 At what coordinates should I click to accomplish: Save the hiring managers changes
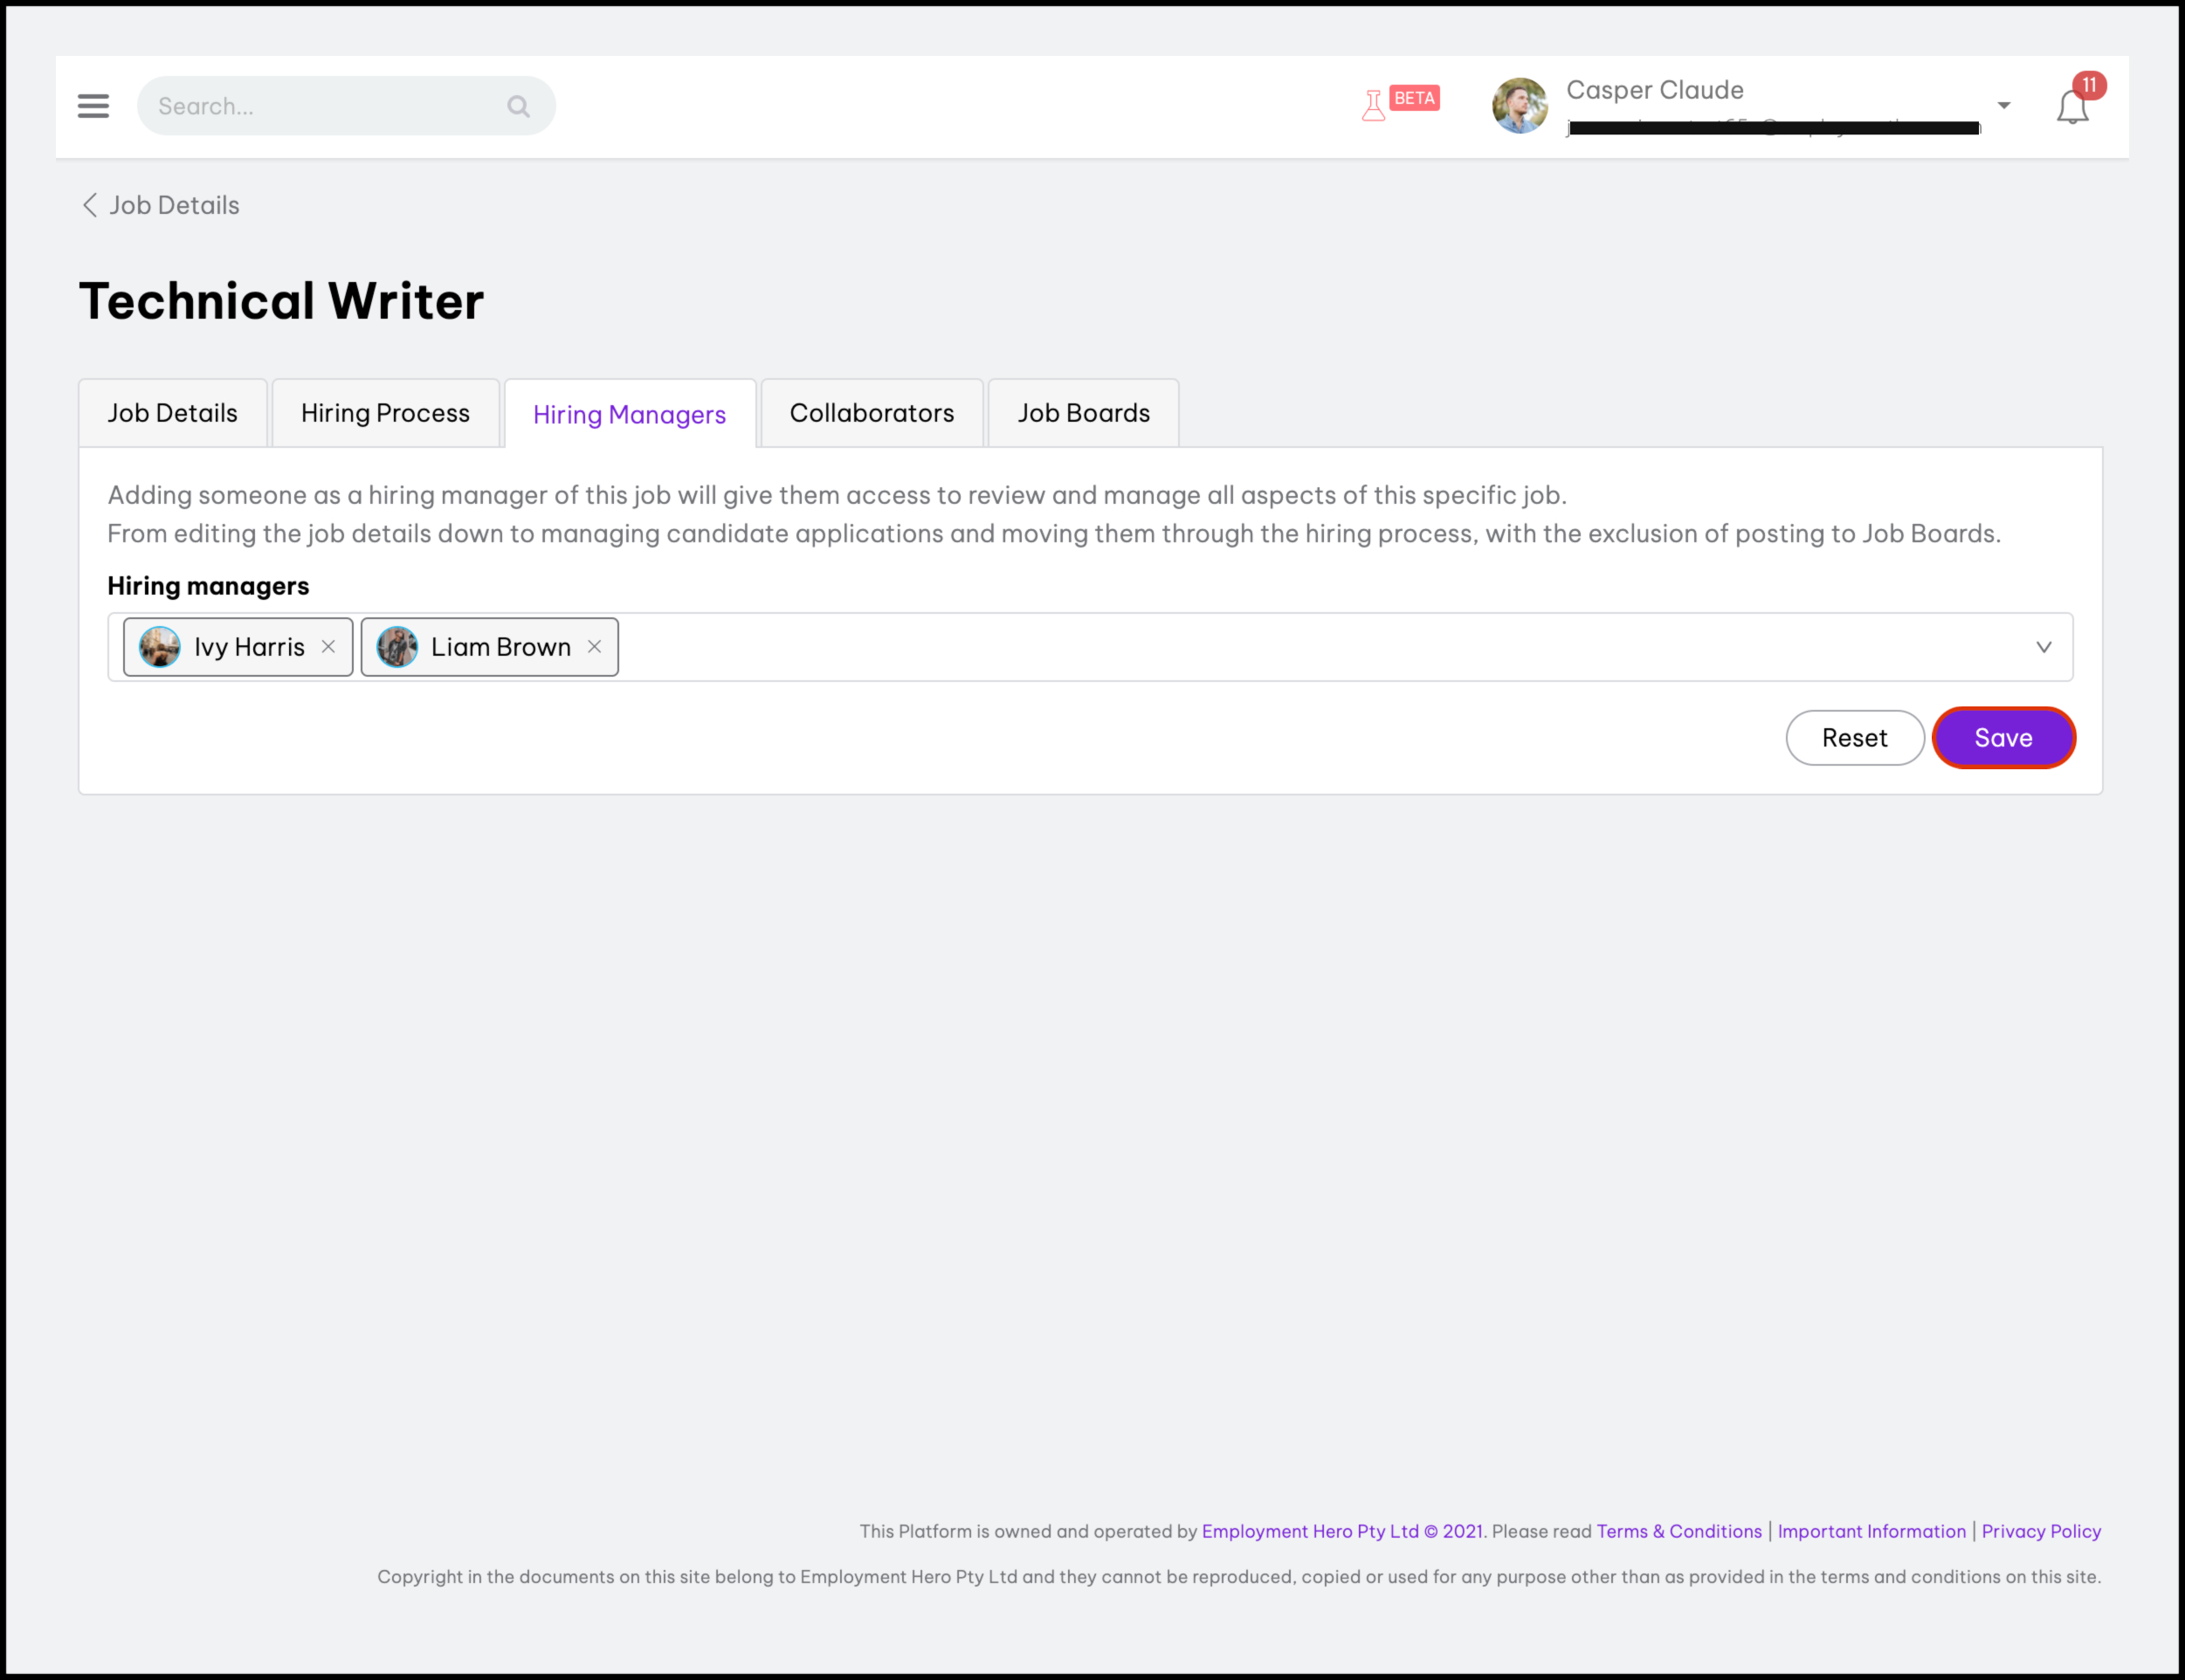(2002, 738)
